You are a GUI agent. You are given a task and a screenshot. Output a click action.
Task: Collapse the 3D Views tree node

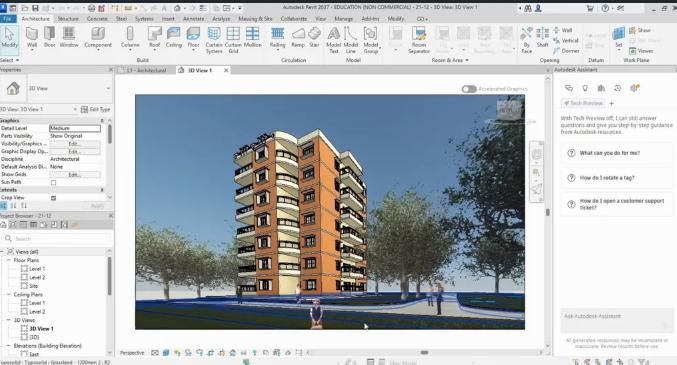[8, 320]
